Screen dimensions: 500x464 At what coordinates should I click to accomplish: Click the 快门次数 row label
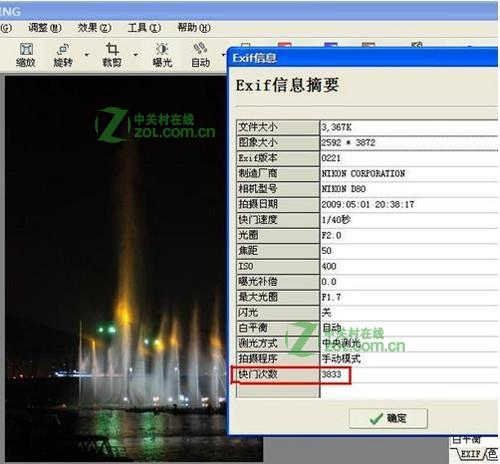pos(258,374)
